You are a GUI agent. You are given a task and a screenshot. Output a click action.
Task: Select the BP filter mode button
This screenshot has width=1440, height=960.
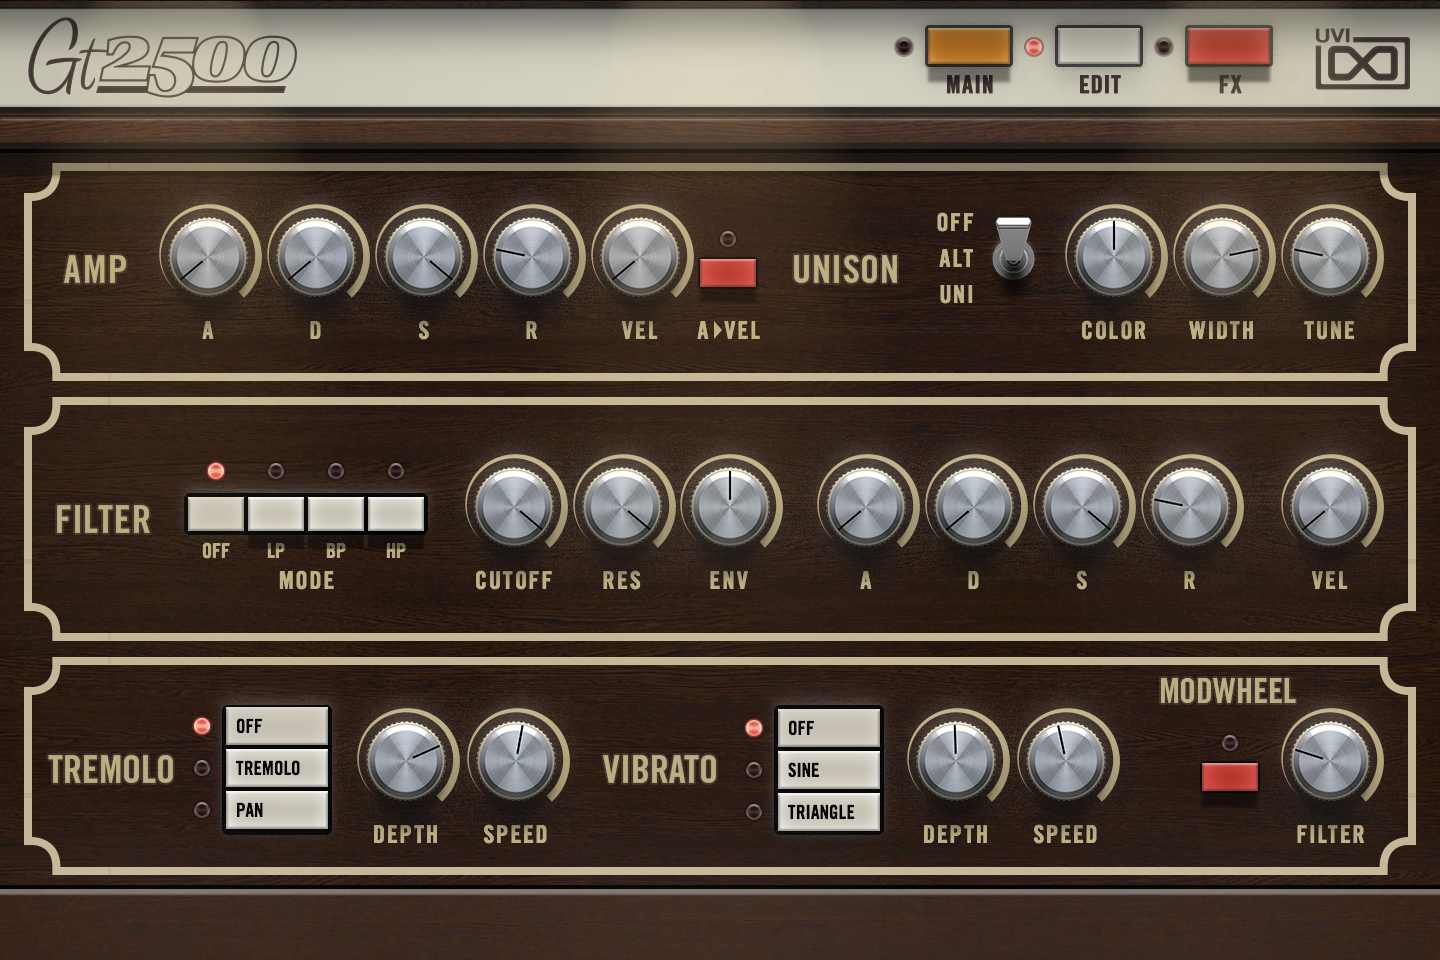coord(336,514)
